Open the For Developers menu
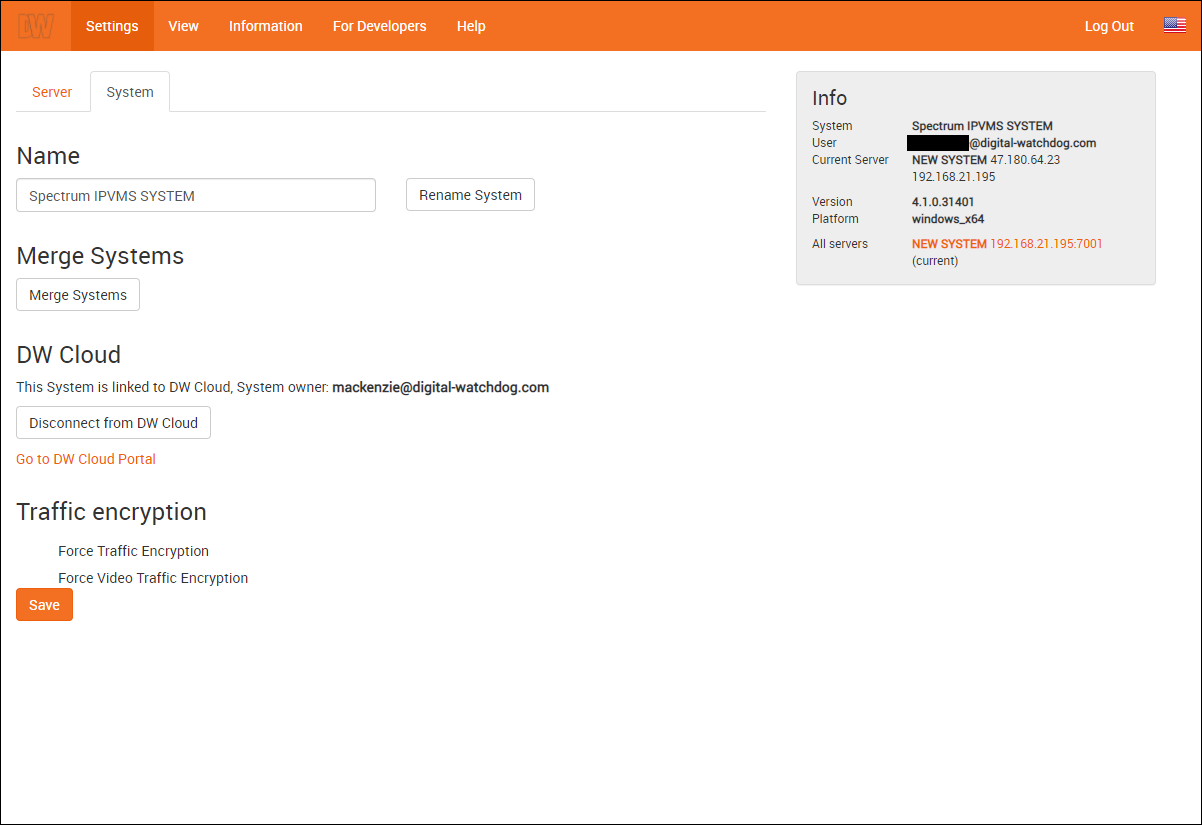 click(379, 26)
